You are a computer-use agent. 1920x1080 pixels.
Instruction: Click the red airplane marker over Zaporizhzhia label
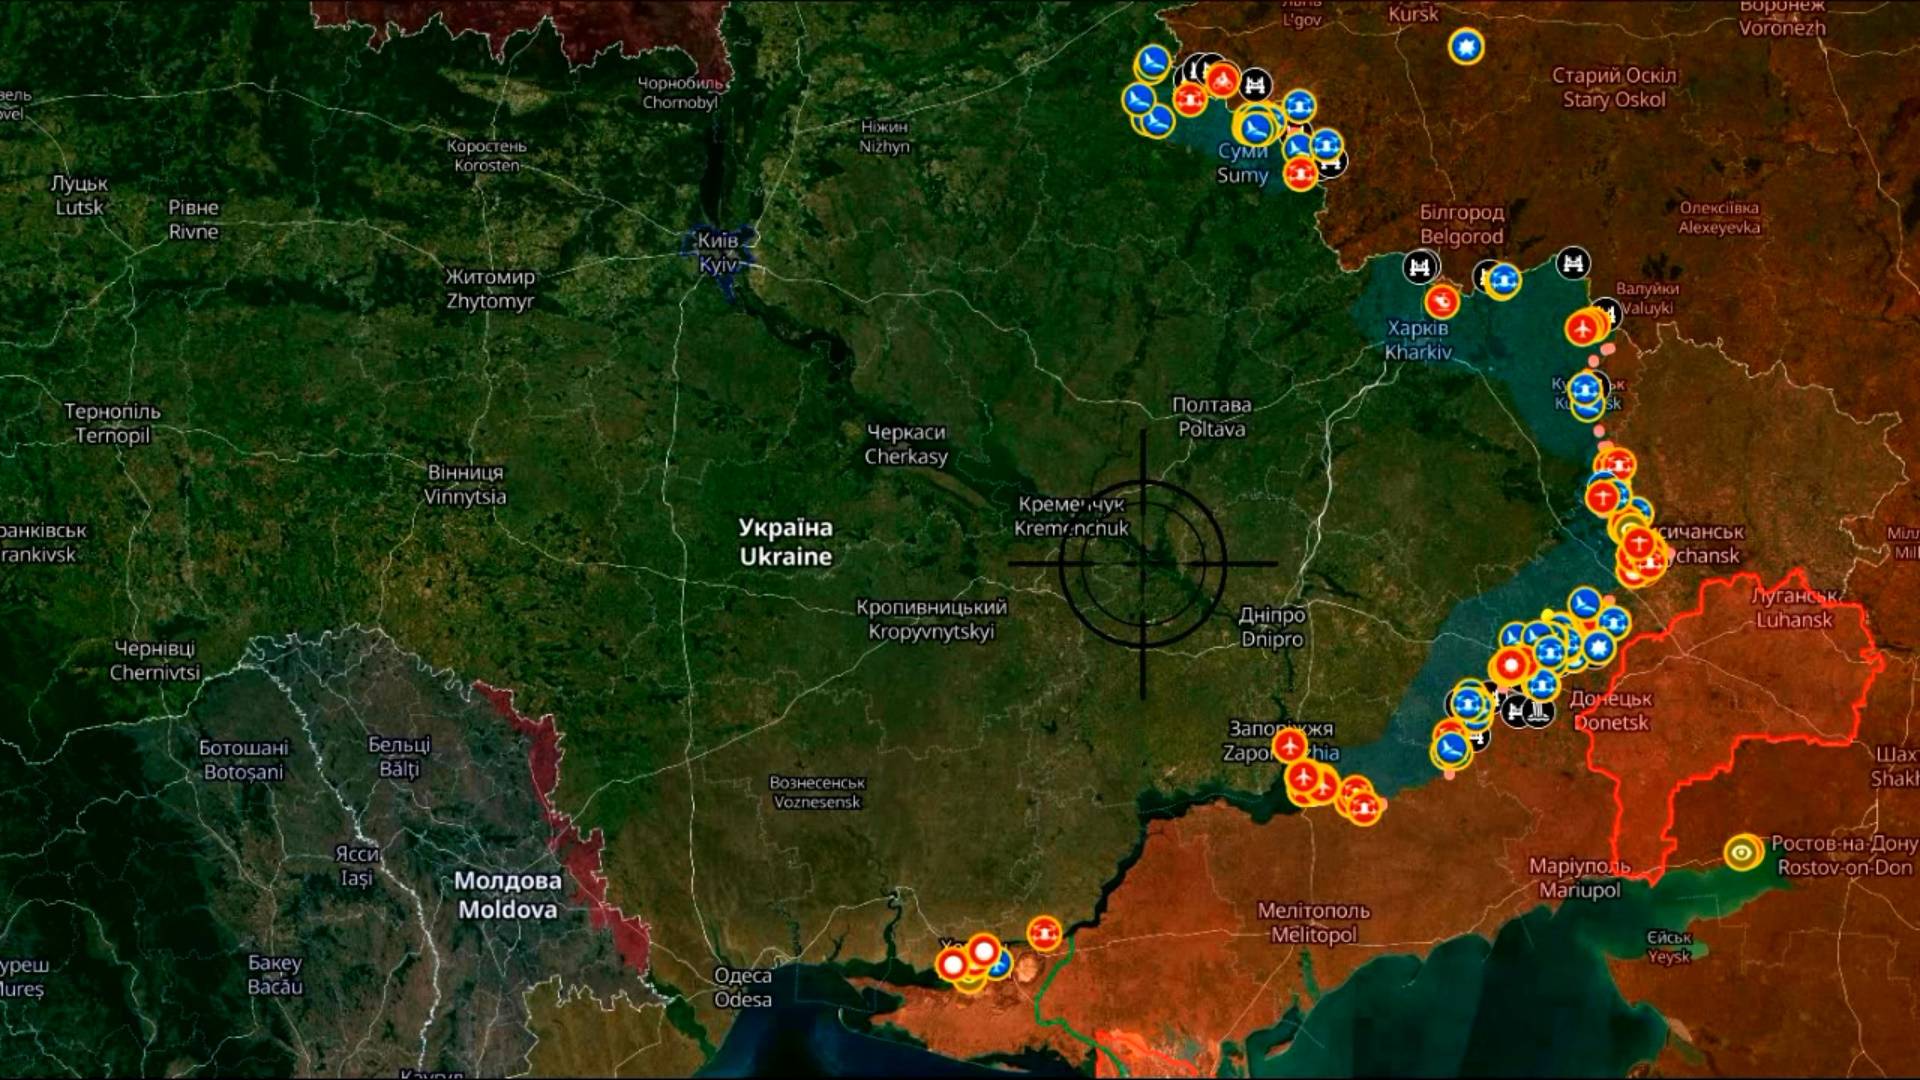(x=1289, y=745)
